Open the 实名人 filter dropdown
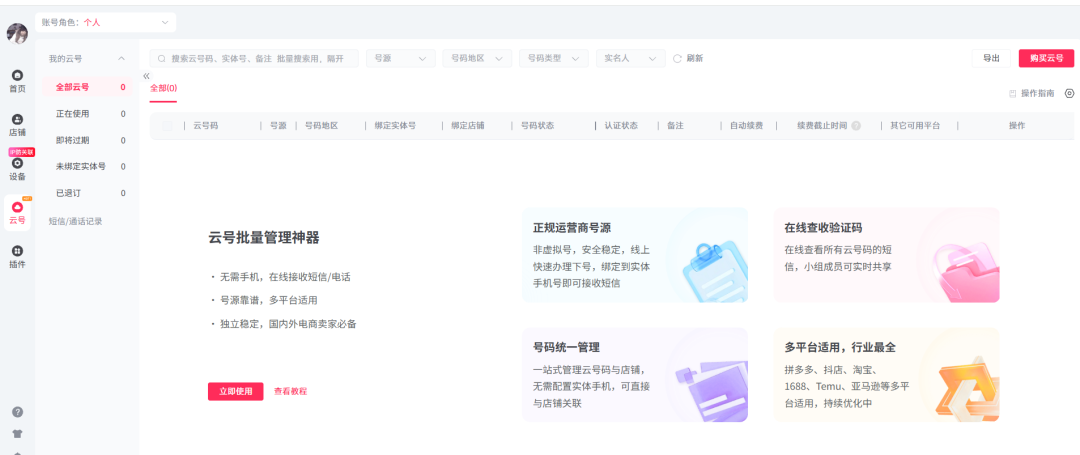 coord(631,59)
